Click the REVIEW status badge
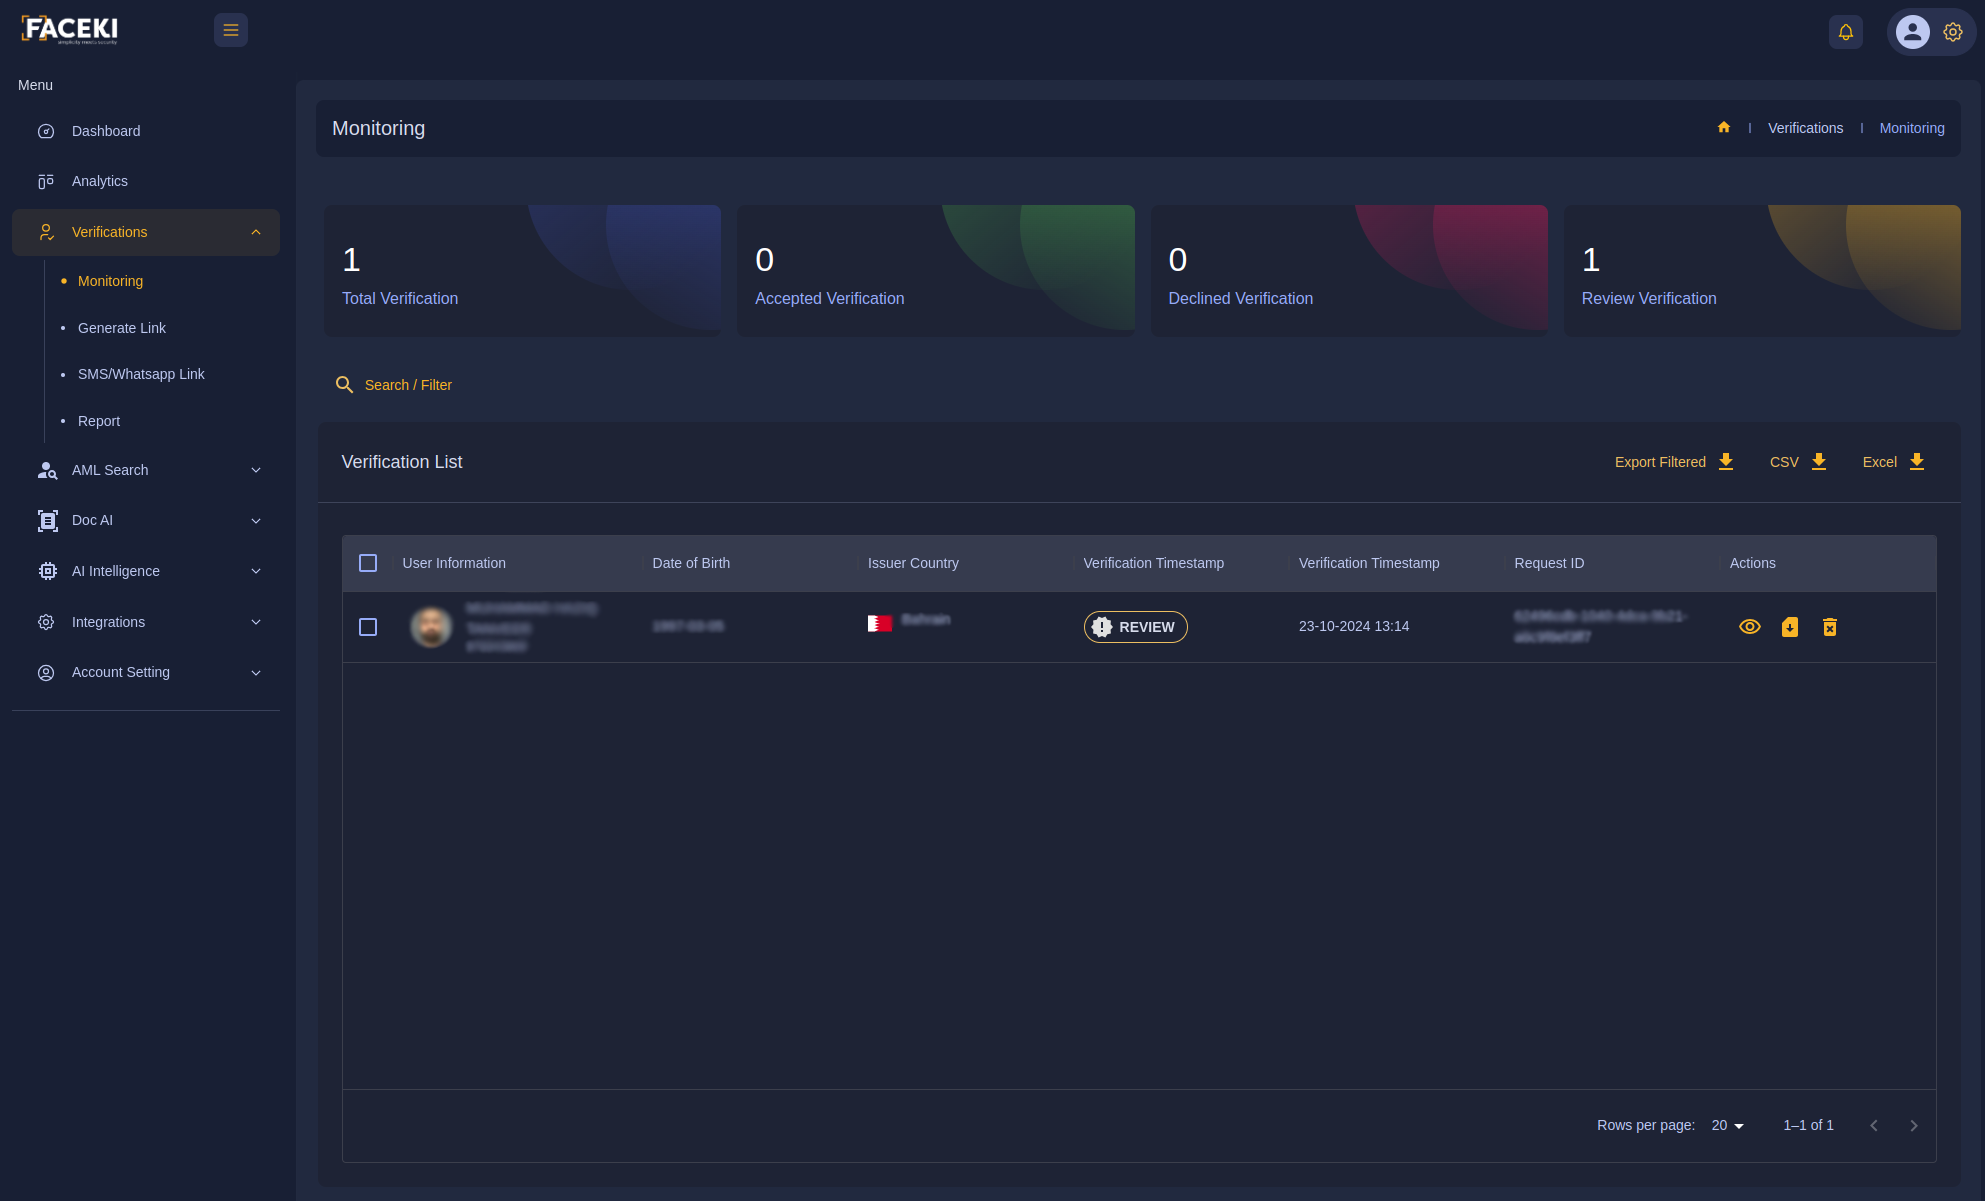The height and width of the screenshot is (1201, 1985). coord(1135,627)
